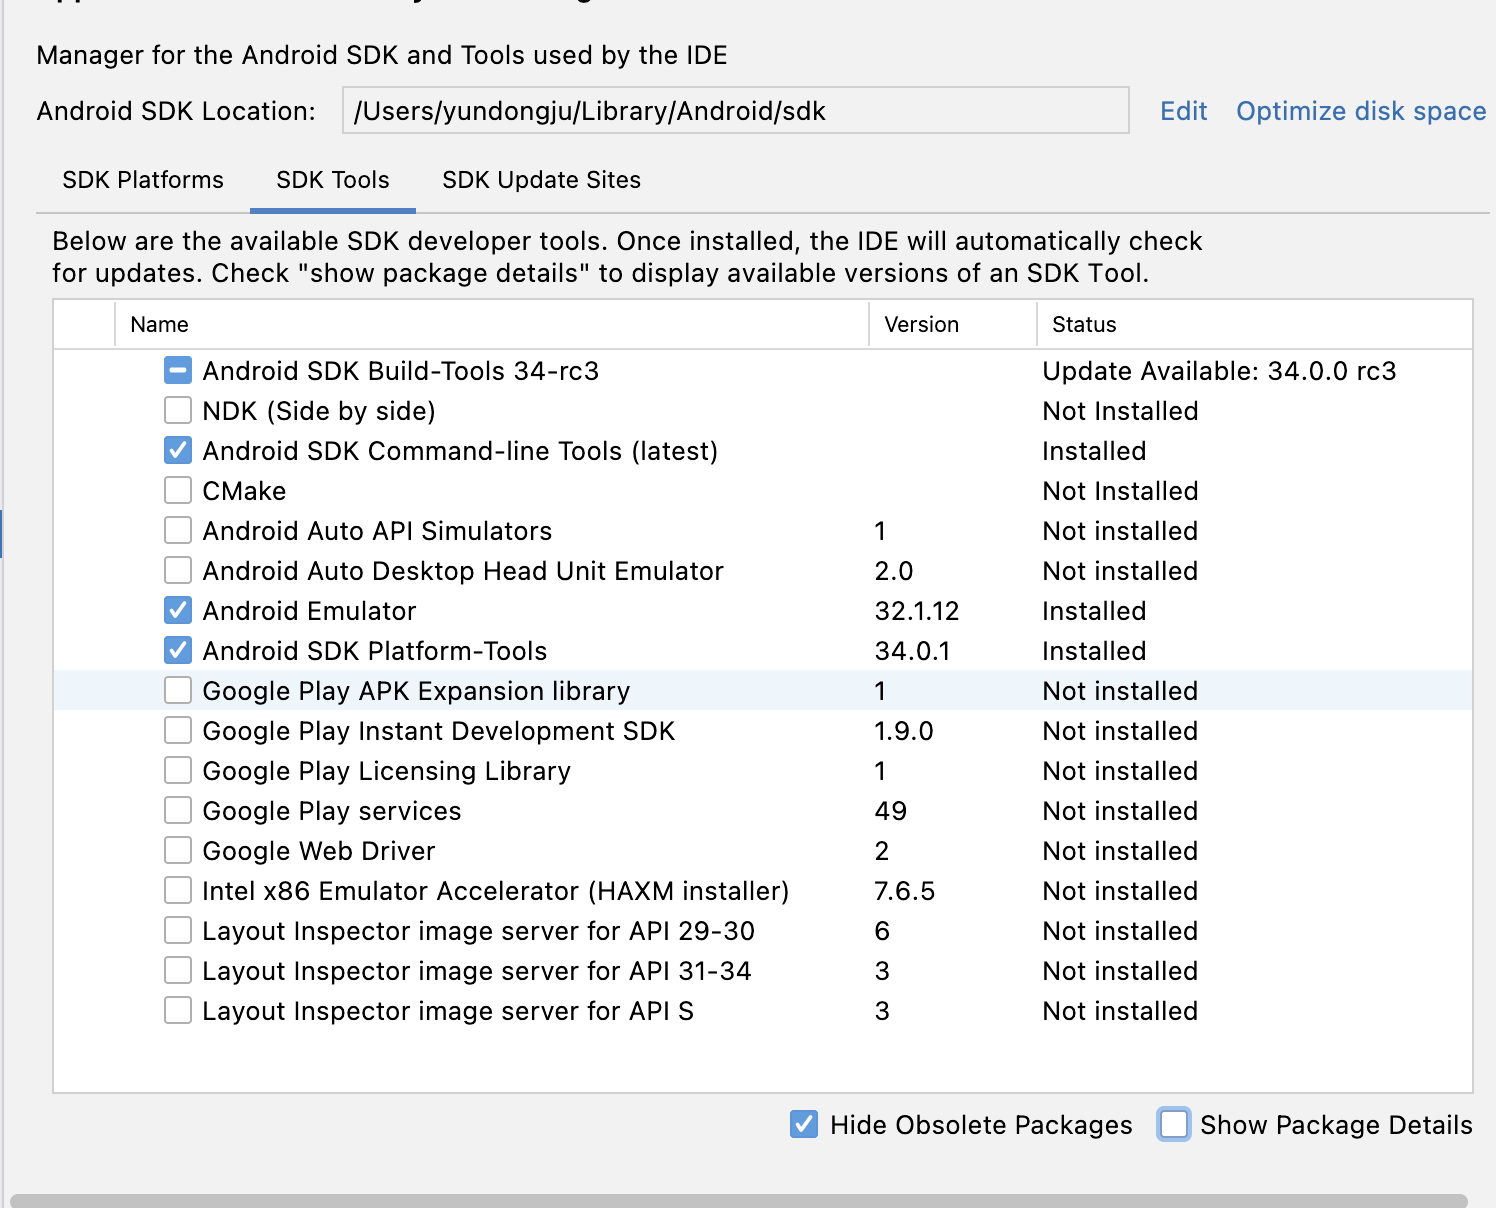The image size is (1496, 1208).
Task: Check Google Play services checkbox
Action: point(178,811)
